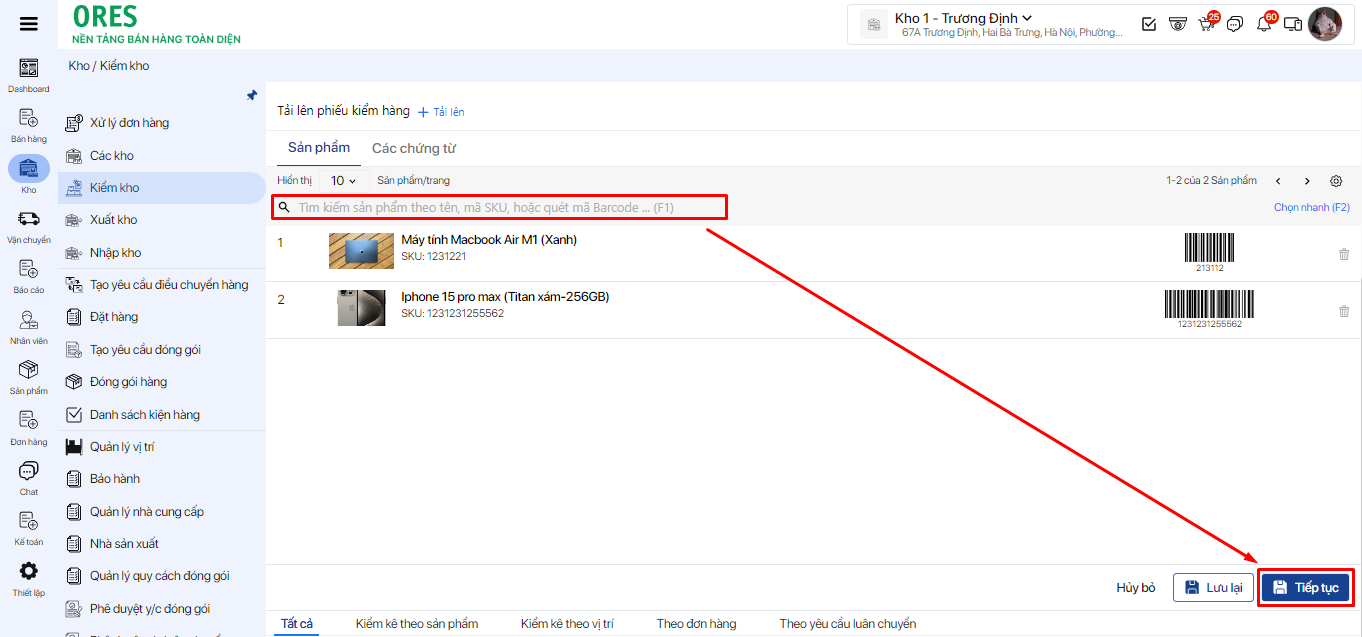Click the shopping cart icon with badge 25
This screenshot has height=637, width=1362.
point(1207,24)
